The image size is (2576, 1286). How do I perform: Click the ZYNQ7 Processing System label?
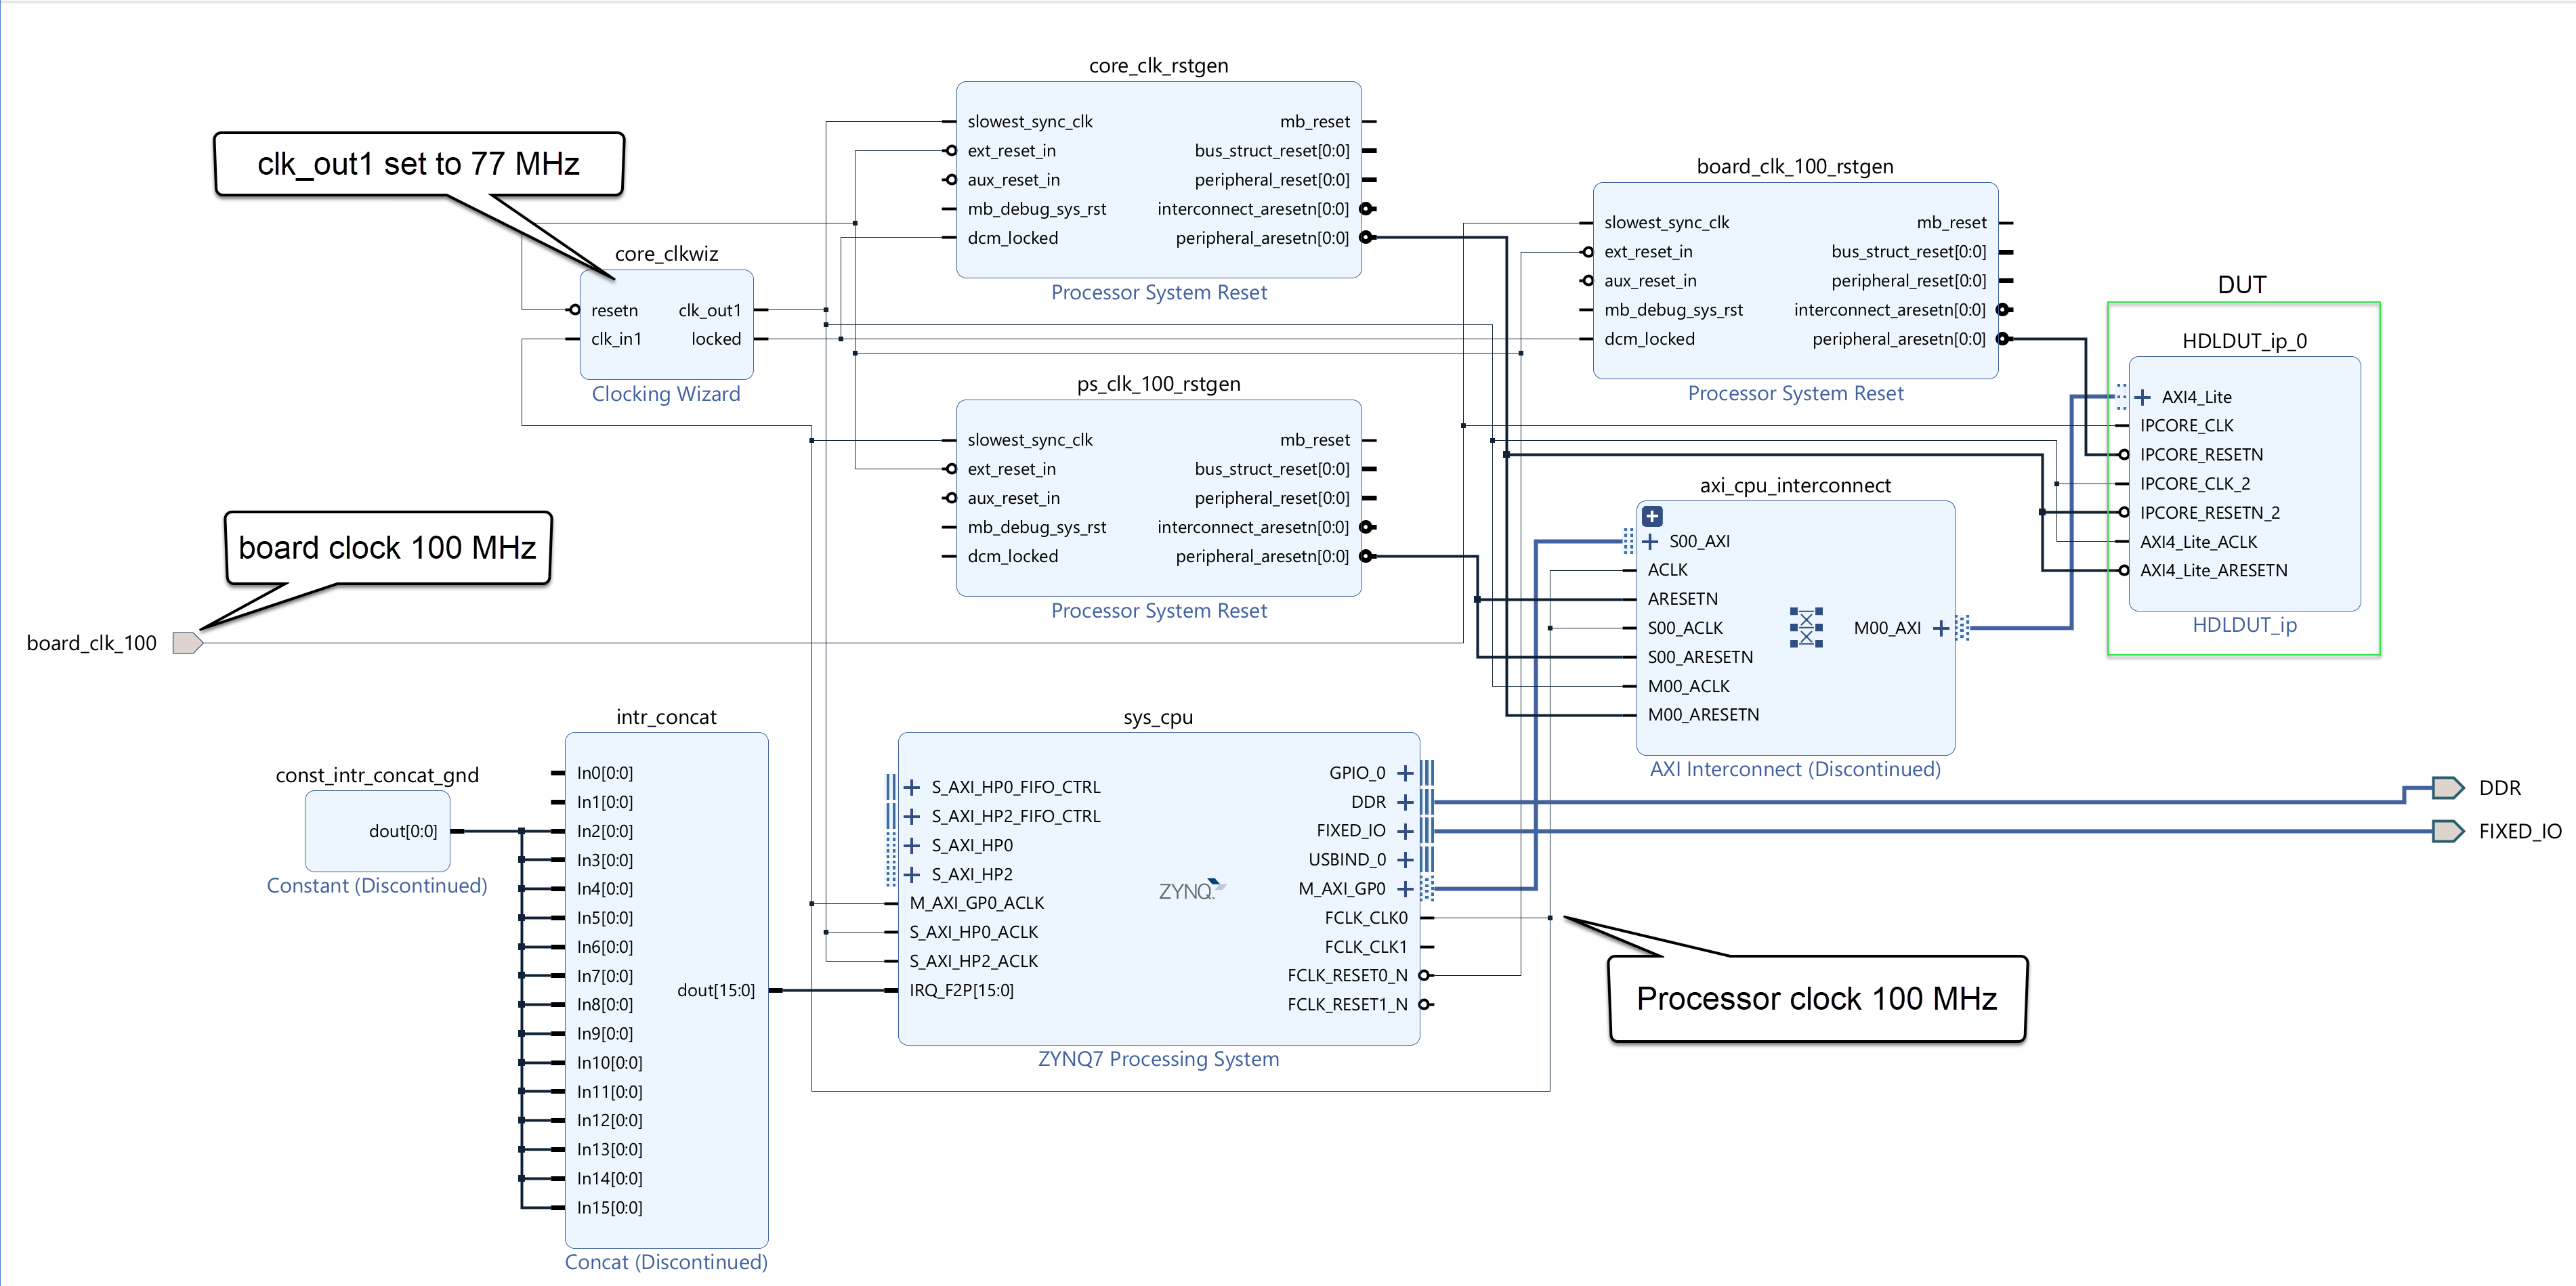click(1158, 1059)
